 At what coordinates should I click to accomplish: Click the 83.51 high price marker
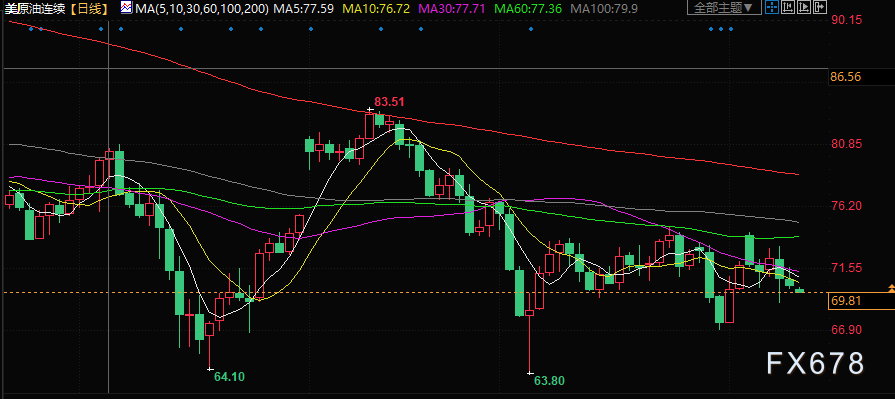click(390, 102)
